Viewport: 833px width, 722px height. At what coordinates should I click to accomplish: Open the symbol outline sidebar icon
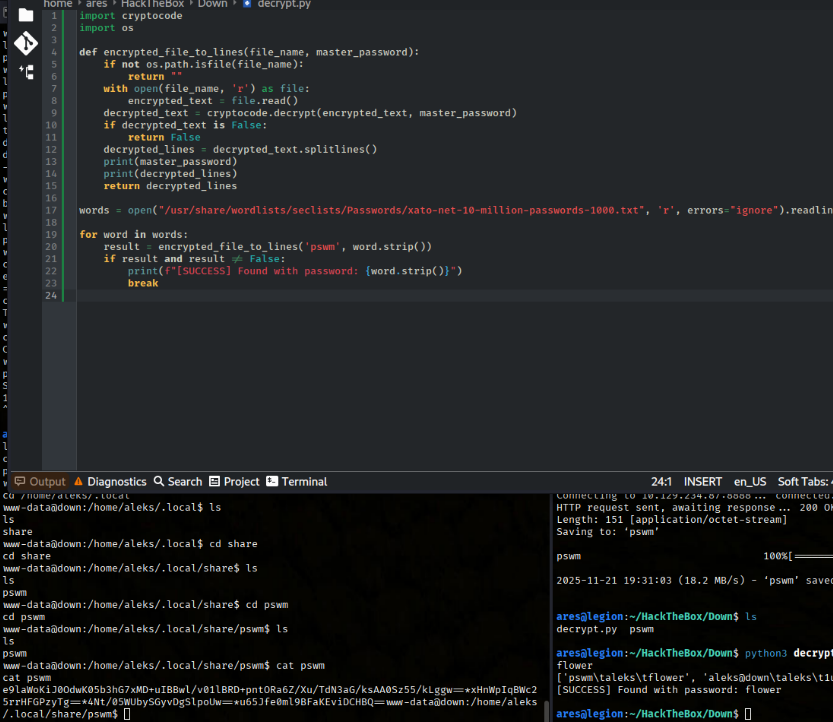coord(27,72)
